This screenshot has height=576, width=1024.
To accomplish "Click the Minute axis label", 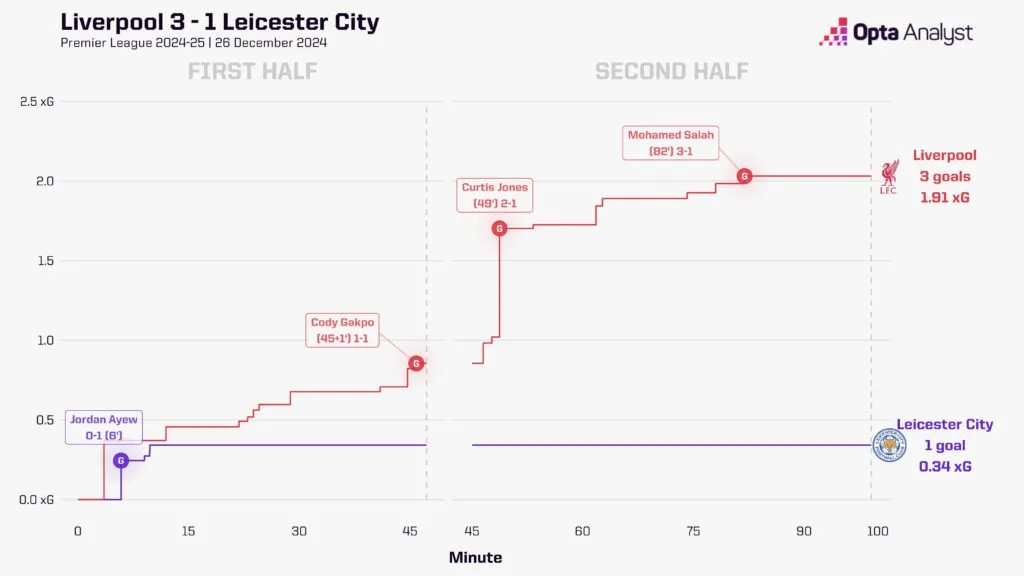I will (x=475, y=557).
